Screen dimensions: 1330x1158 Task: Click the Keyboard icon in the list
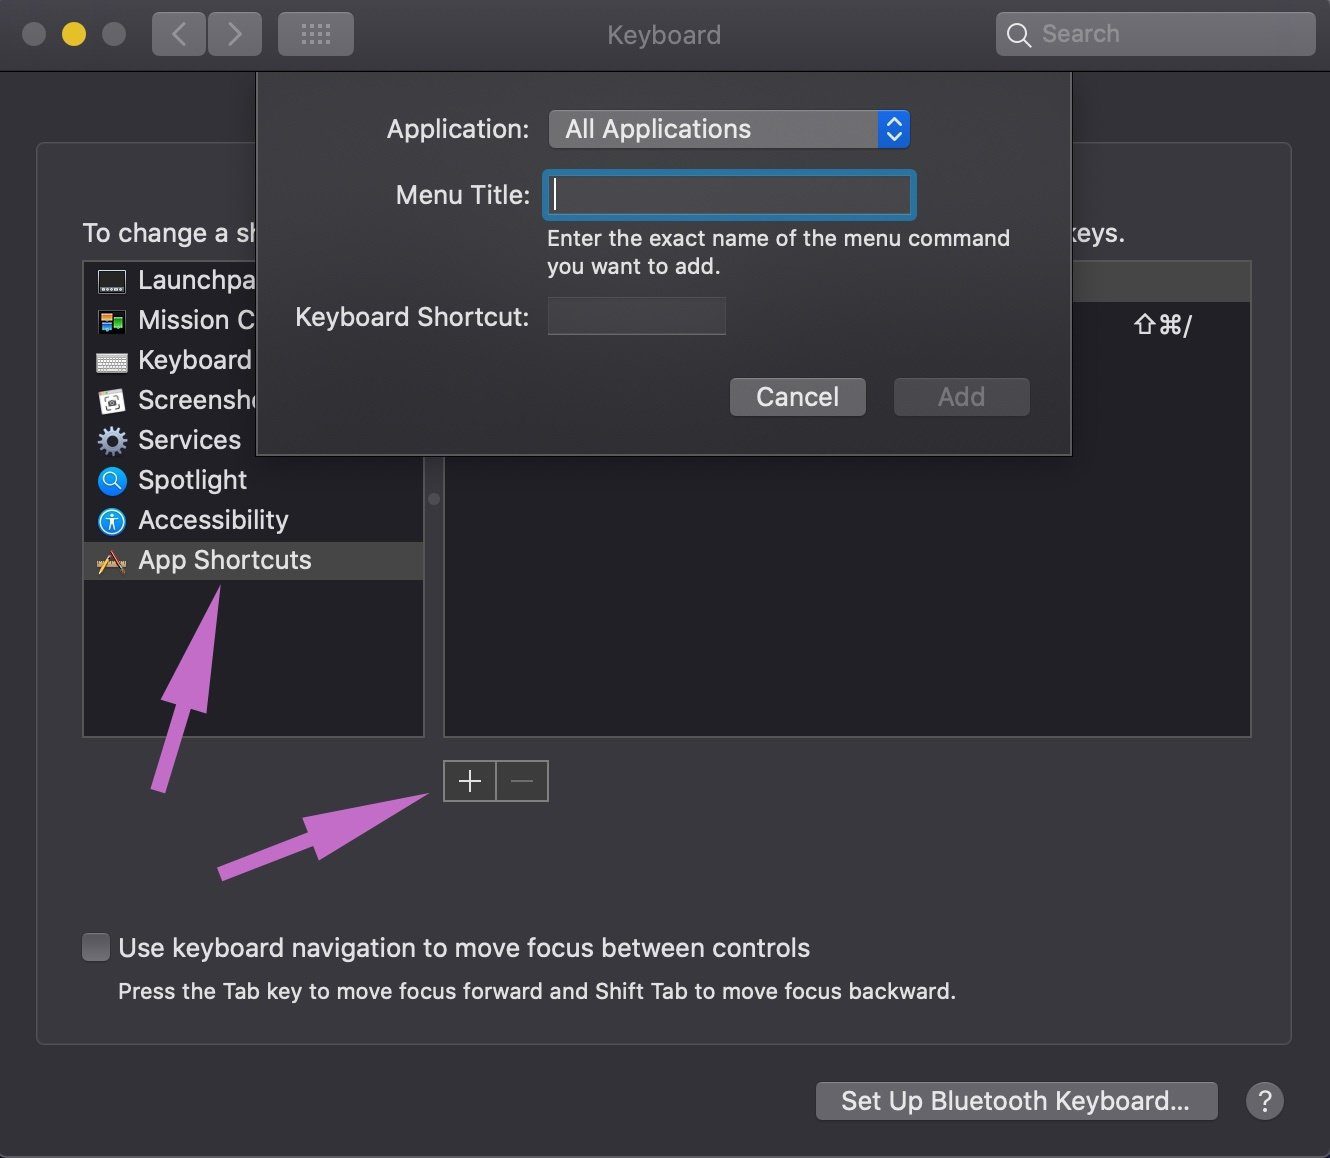click(112, 361)
